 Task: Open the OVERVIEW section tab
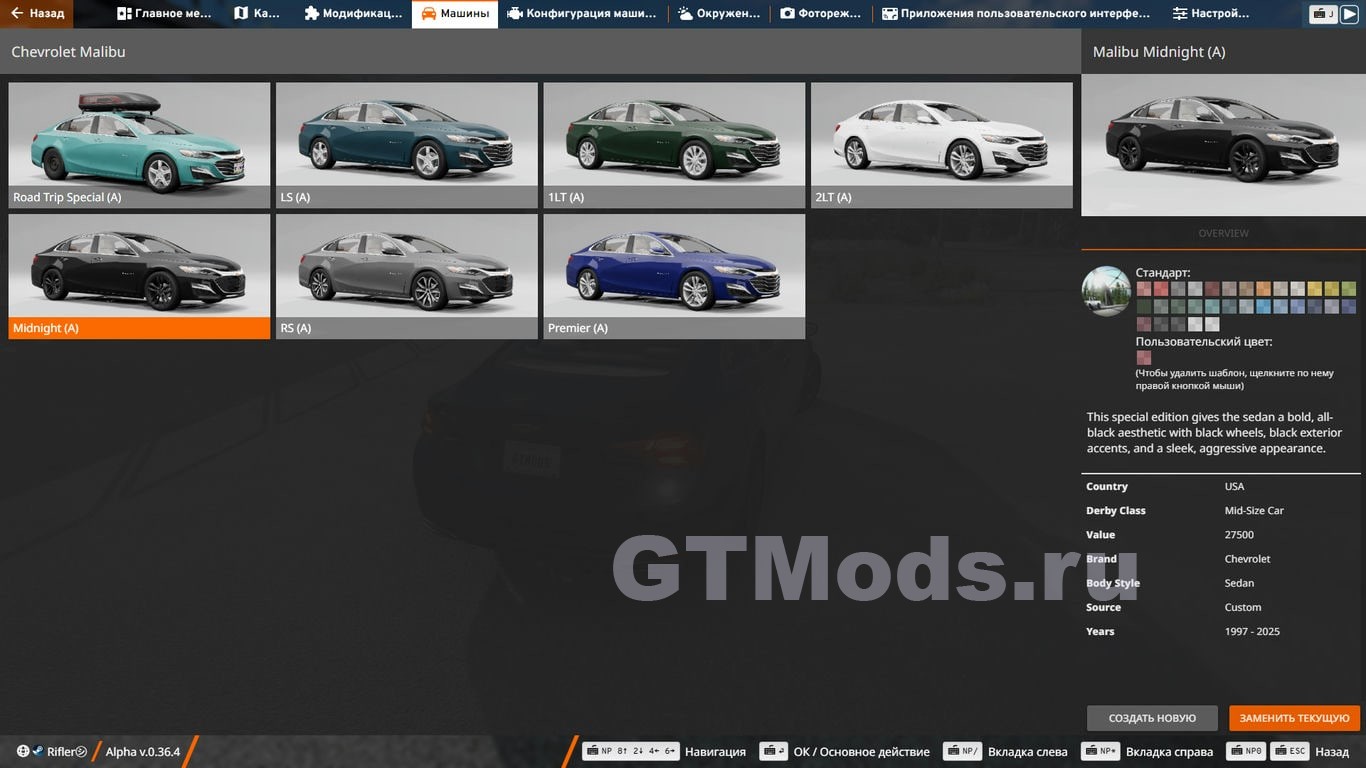click(1223, 233)
